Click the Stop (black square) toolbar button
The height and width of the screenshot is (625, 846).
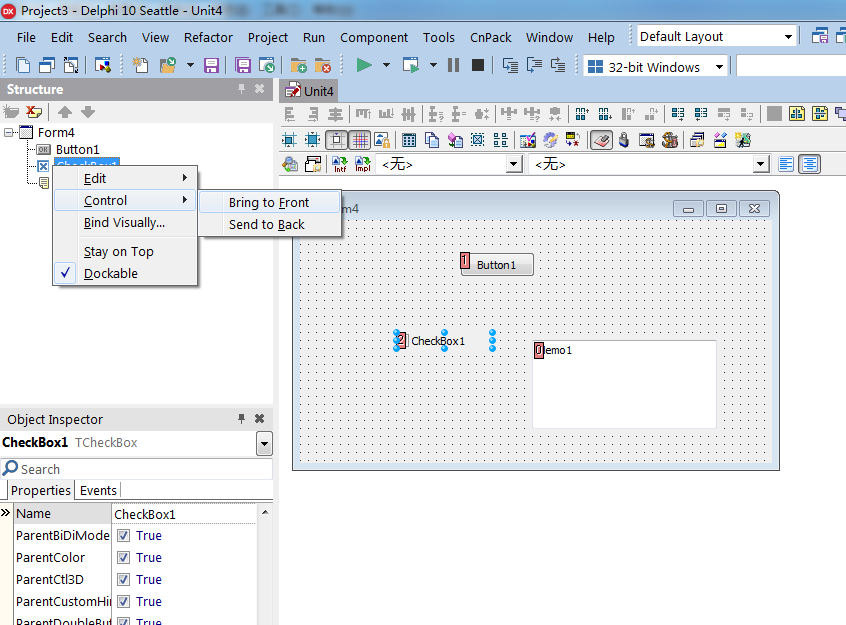477,65
